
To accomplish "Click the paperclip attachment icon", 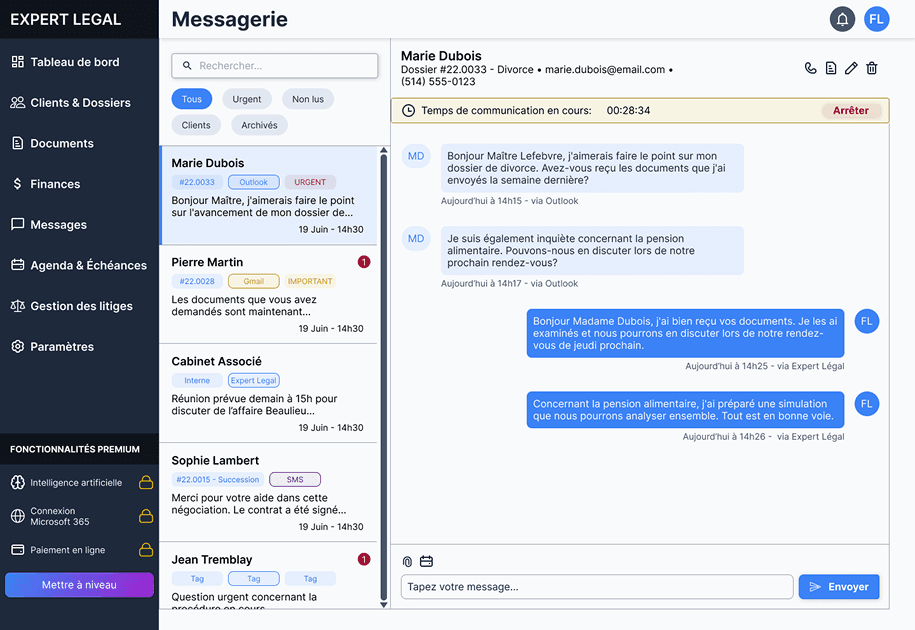I will click(x=407, y=561).
